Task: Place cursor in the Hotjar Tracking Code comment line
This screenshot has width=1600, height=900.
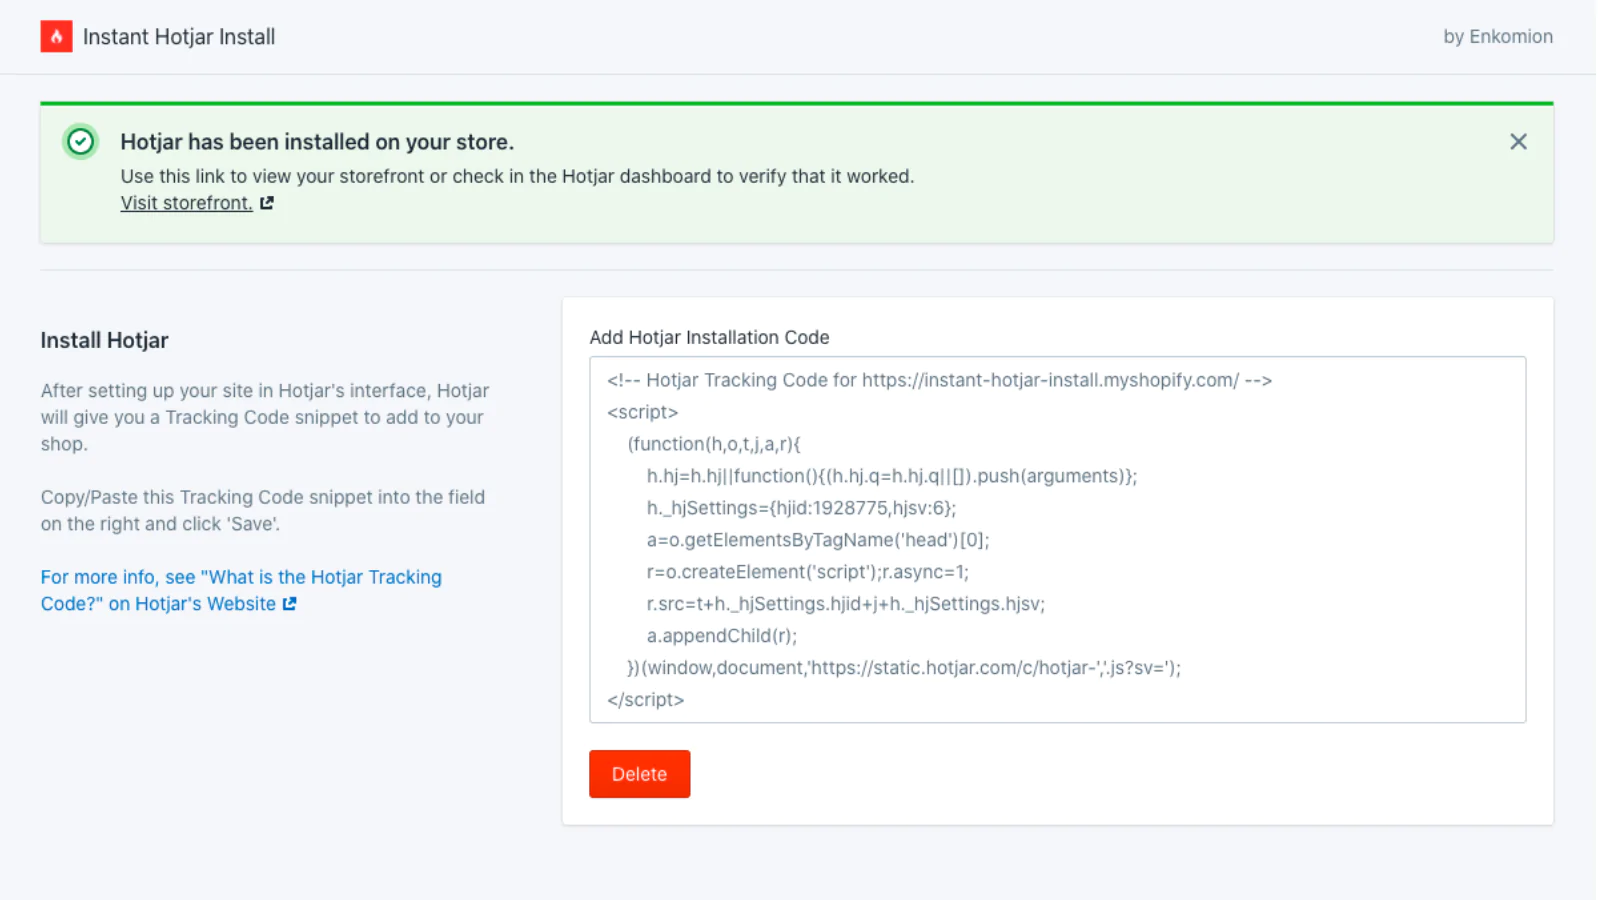Action: click(938, 380)
